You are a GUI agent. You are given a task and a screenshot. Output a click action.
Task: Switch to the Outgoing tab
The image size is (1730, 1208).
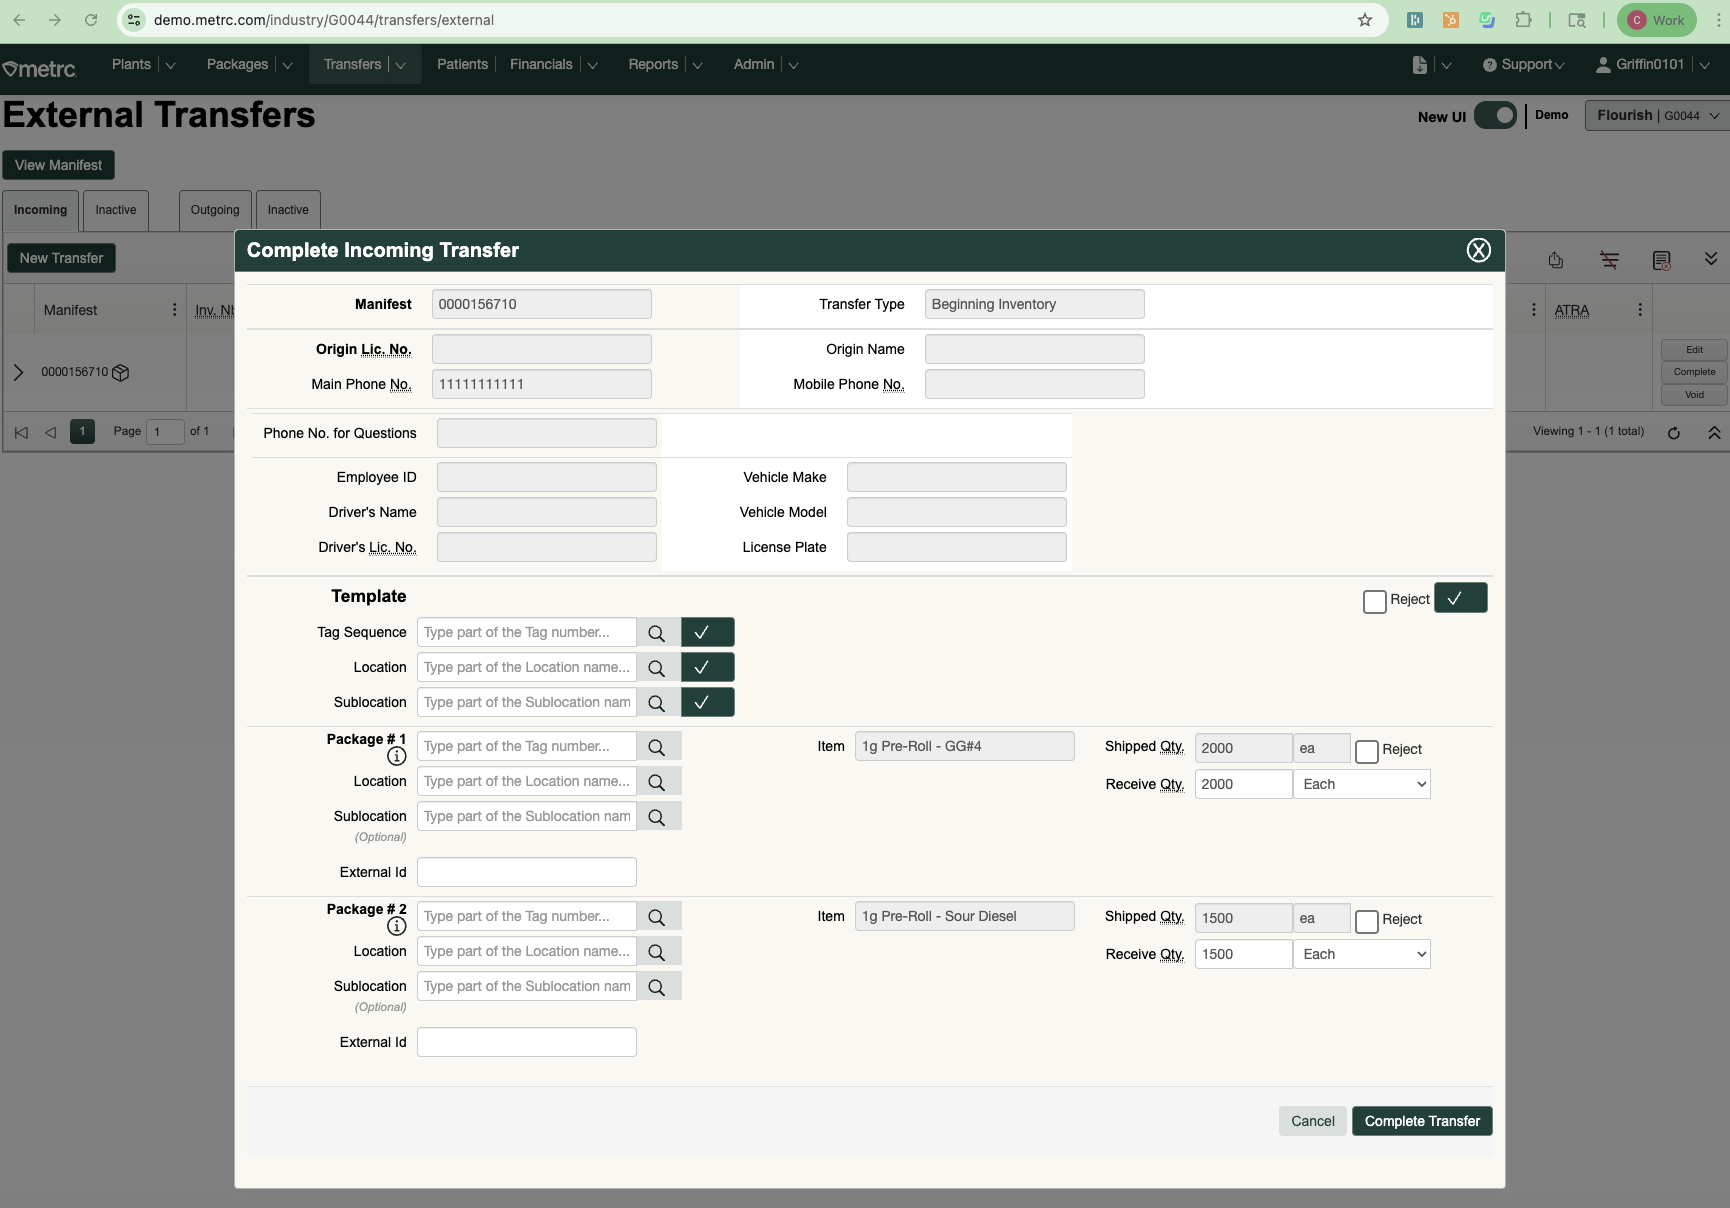point(215,211)
